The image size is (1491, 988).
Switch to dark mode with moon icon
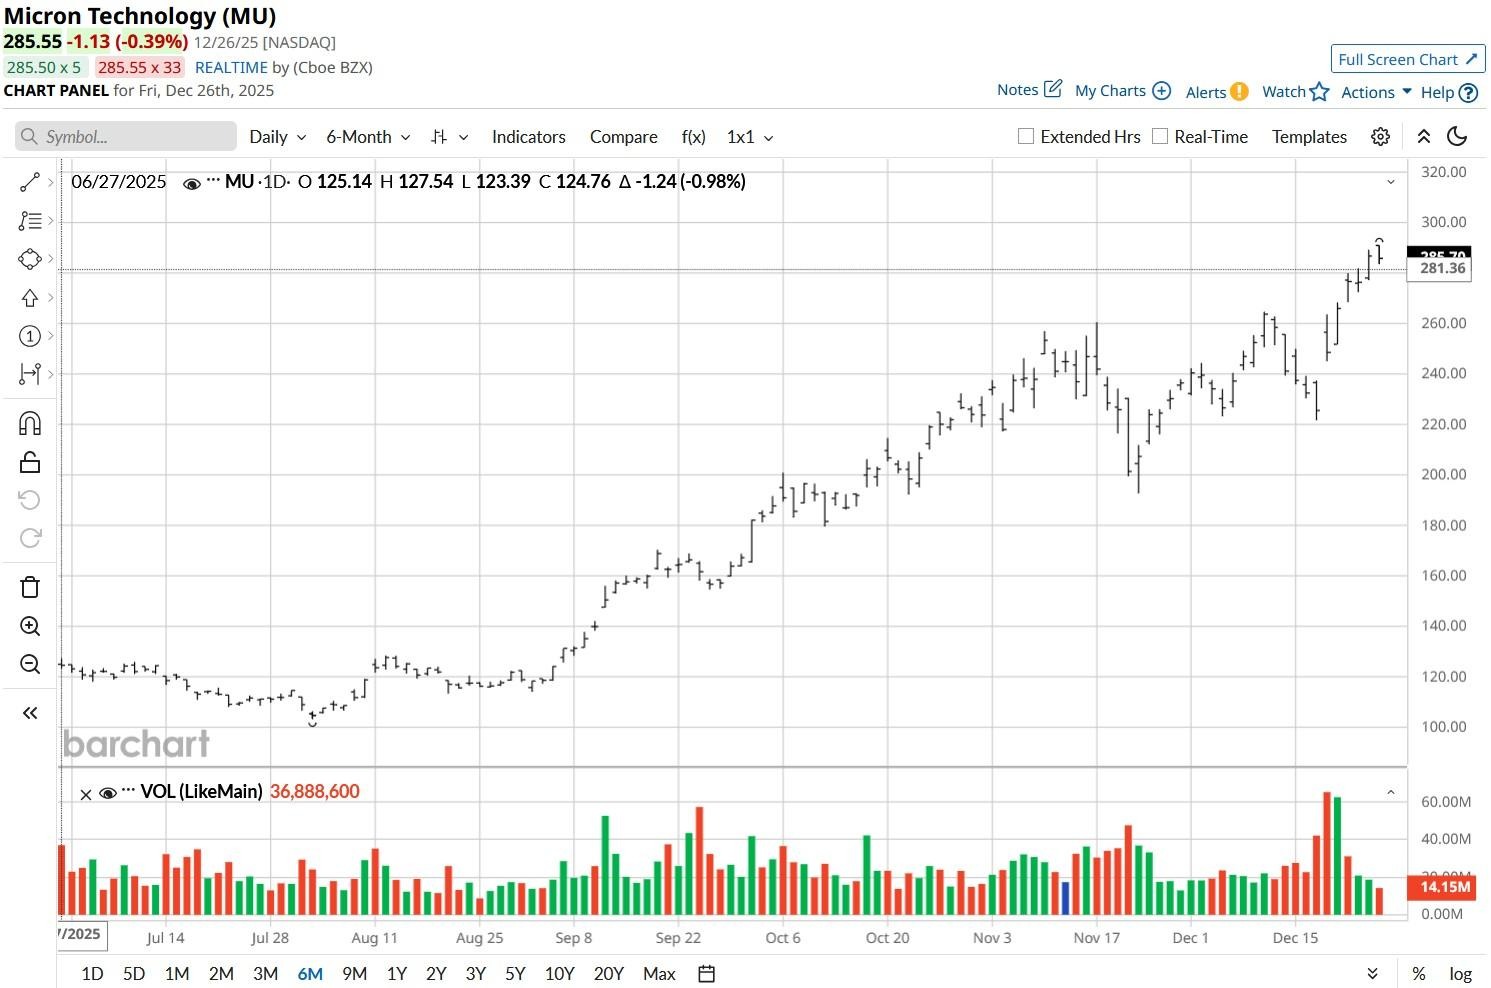pyautogui.click(x=1457, y=137)
